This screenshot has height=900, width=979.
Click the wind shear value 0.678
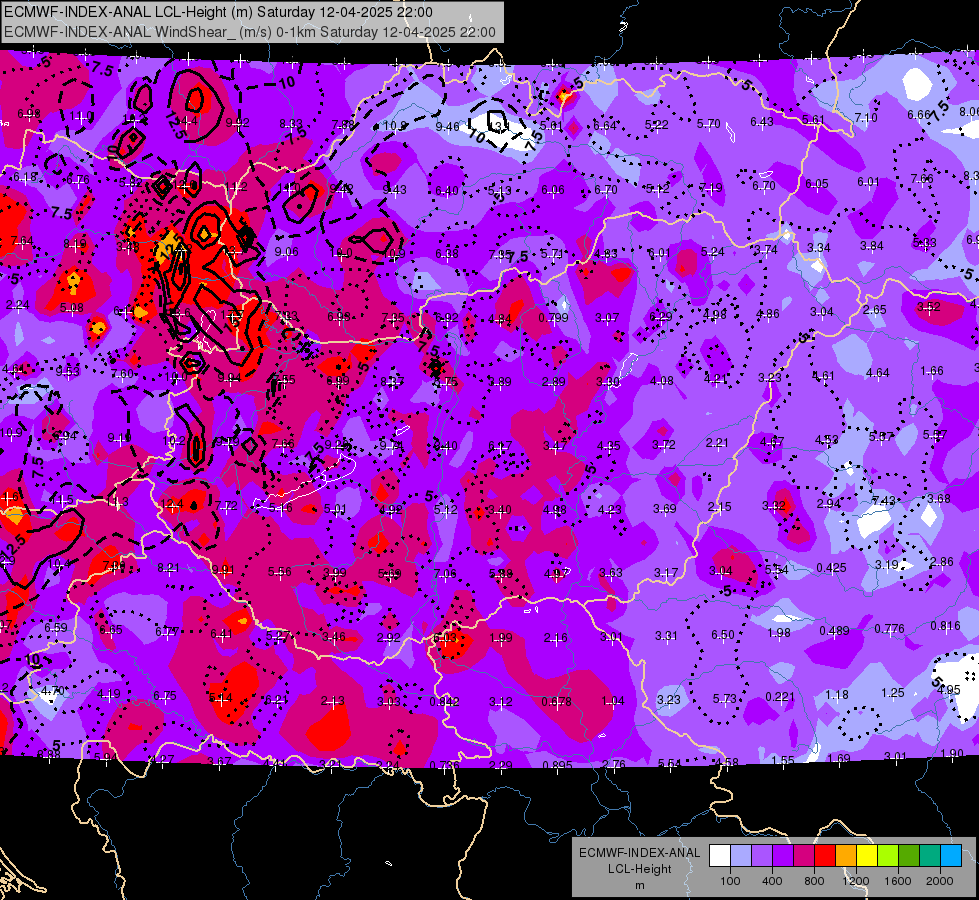point(556,701)
